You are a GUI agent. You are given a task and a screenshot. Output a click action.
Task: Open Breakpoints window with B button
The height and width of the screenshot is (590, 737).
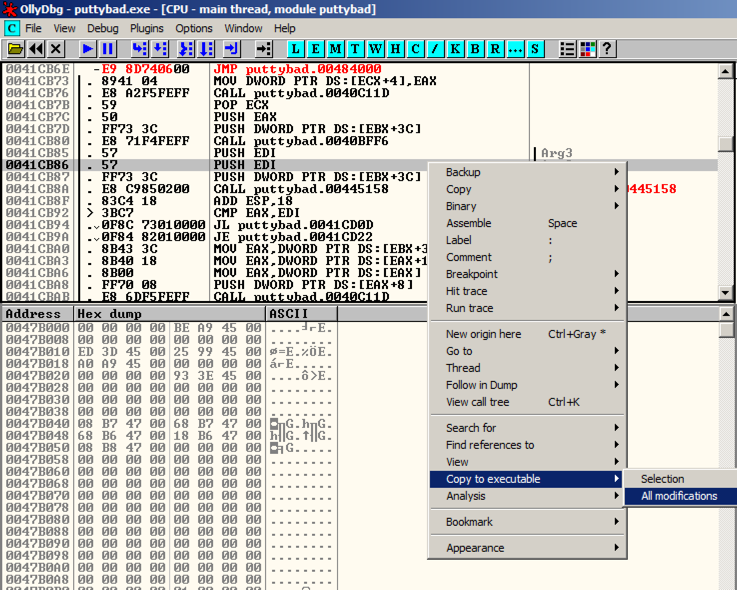pos(475,49)
